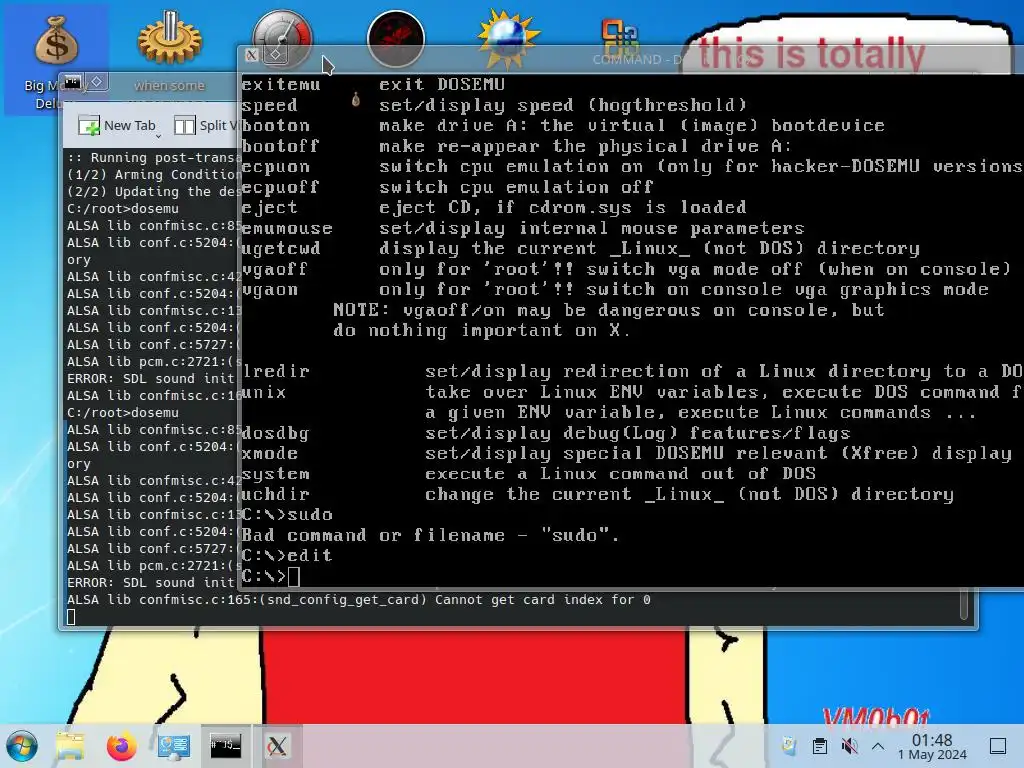Click the "uchdir" command text
The width and height of the screenshot is (1024, 768).
coord(275,494)
